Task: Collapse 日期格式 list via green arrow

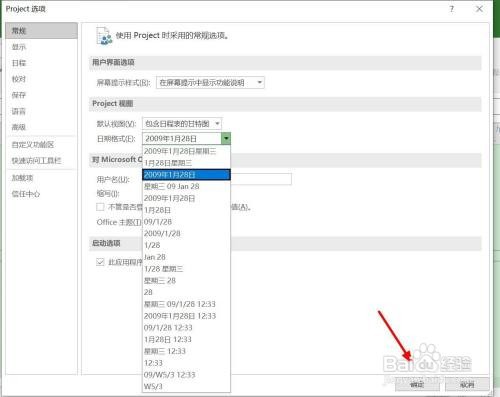Action: click(226, 138)
